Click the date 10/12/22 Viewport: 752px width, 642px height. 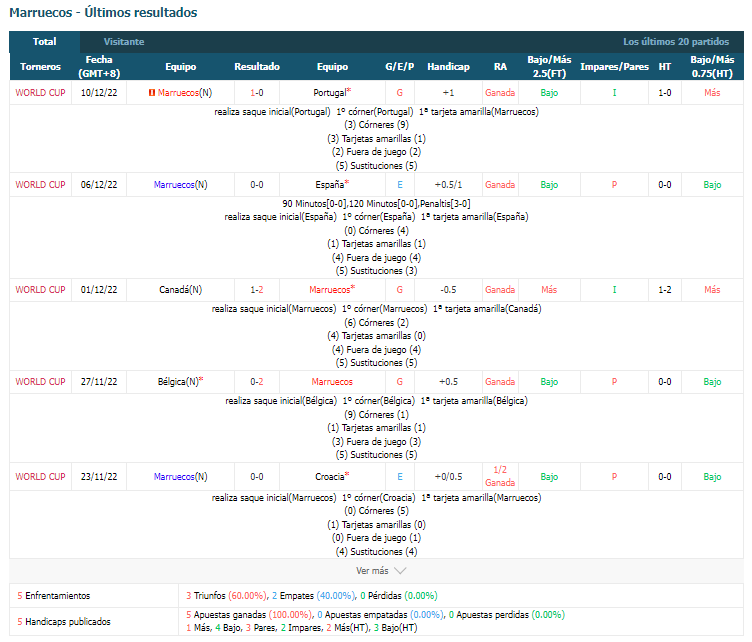click(x=99, y=93)
